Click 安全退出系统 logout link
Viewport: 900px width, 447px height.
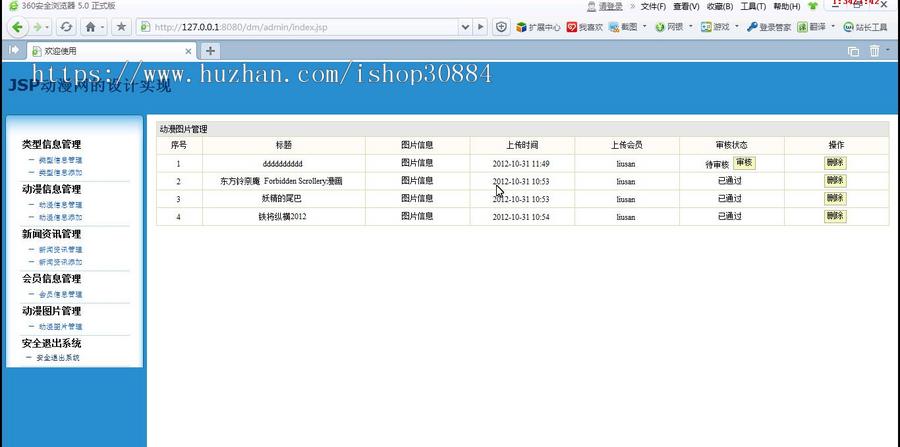click(57, 357)
